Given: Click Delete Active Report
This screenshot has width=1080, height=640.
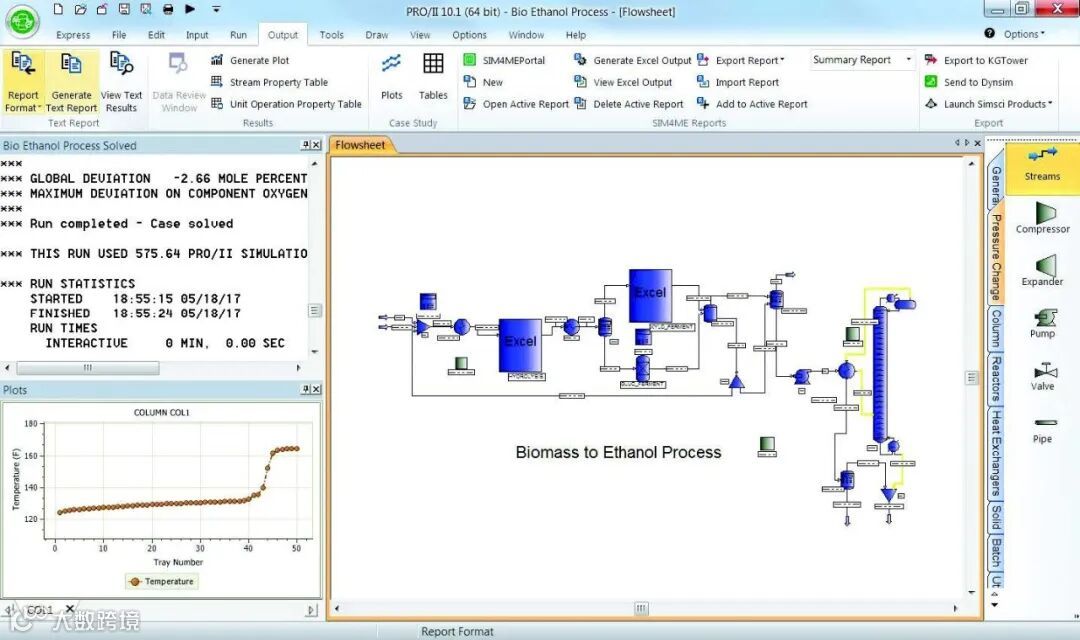Looking at the screenshot, I should 628,104.
